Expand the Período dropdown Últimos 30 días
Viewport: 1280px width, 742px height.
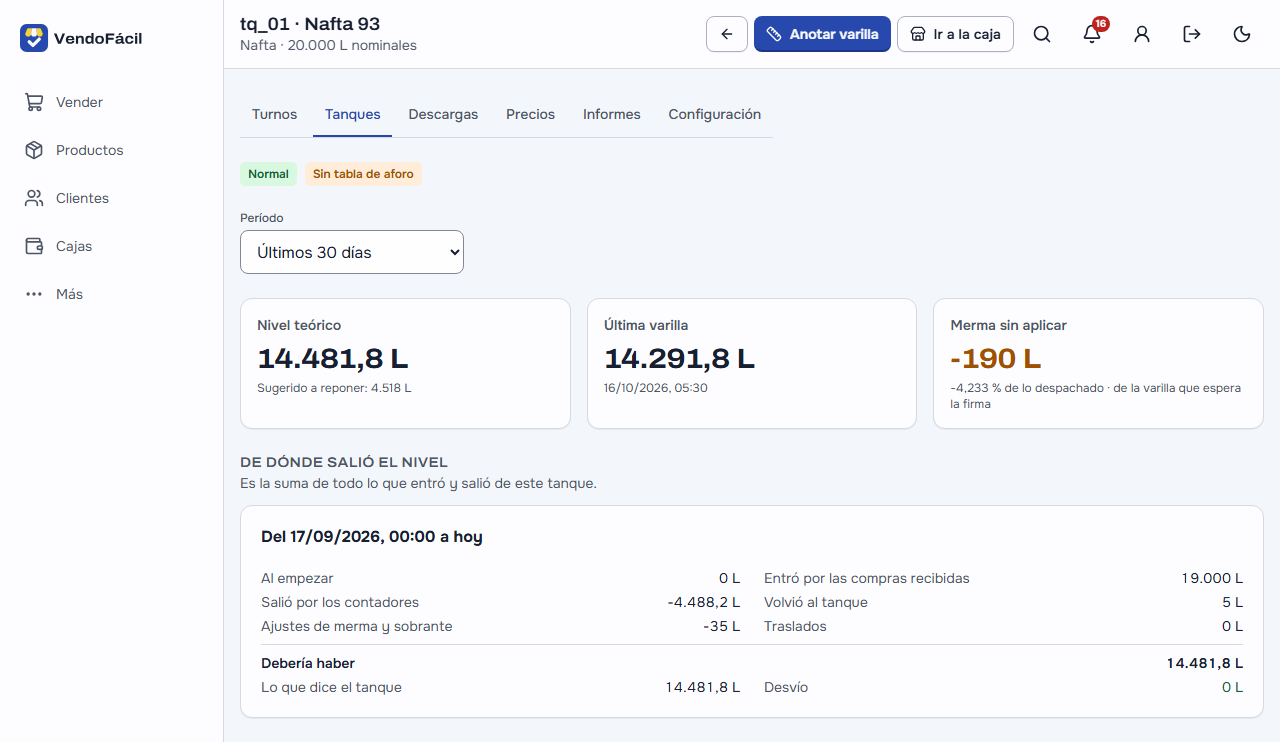pos(352,252)
